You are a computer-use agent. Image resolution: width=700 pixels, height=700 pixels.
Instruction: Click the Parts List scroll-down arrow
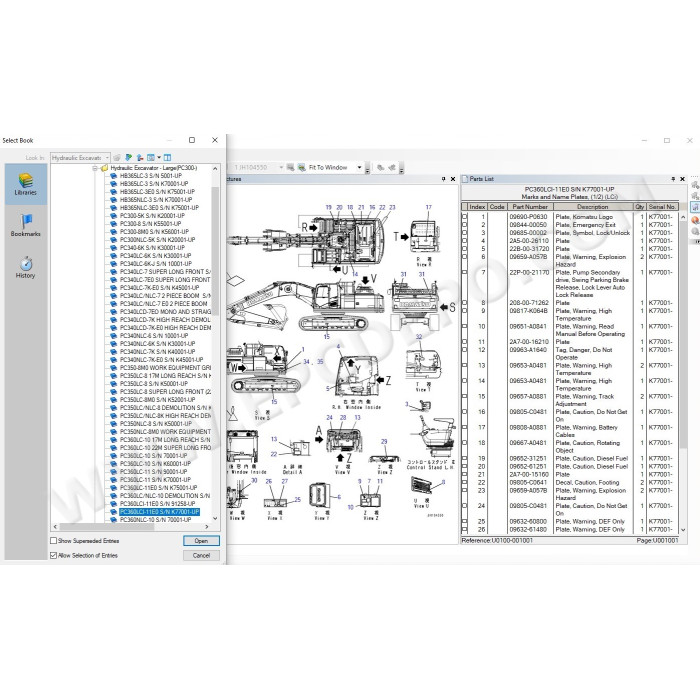point(683,530)
